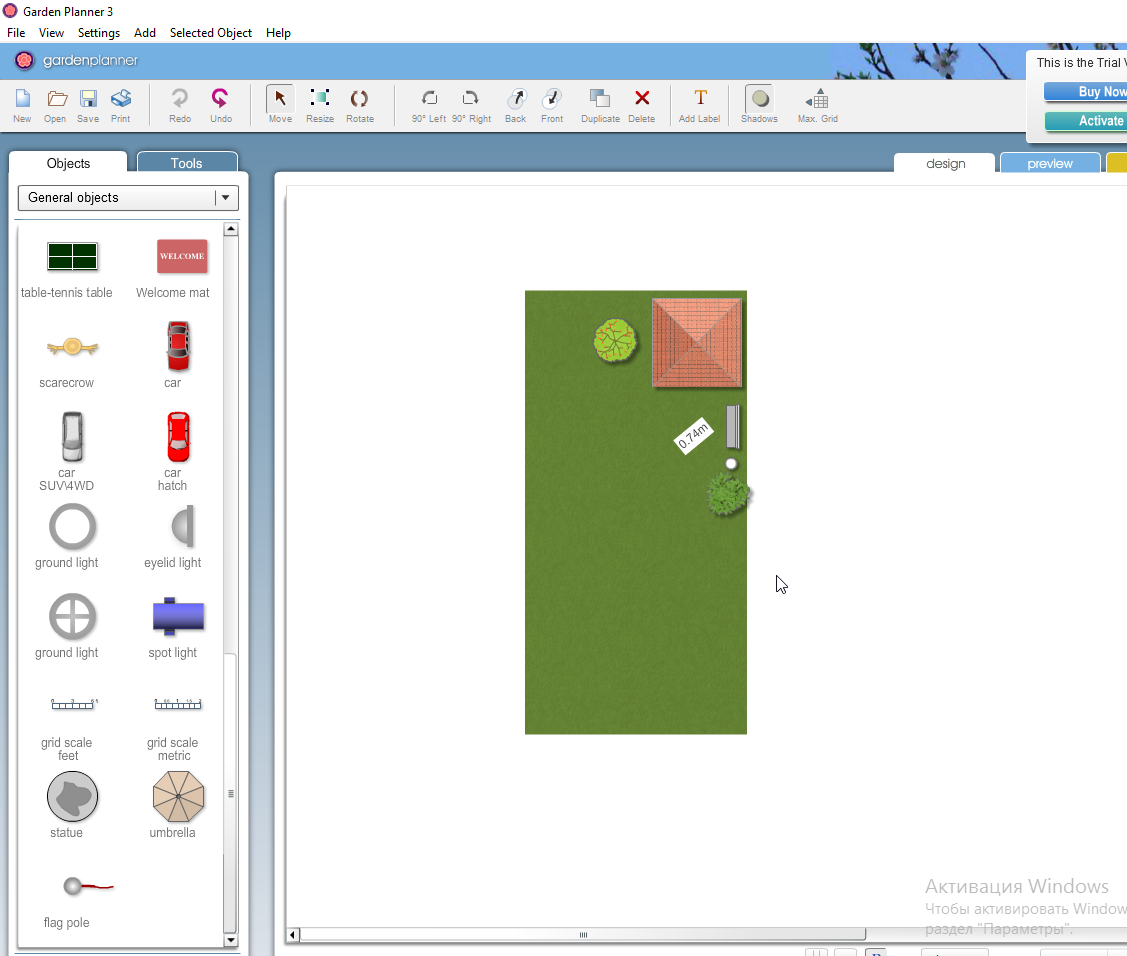Select the spot light object
Screen dimensions: 1127x956
click(178, 617)
